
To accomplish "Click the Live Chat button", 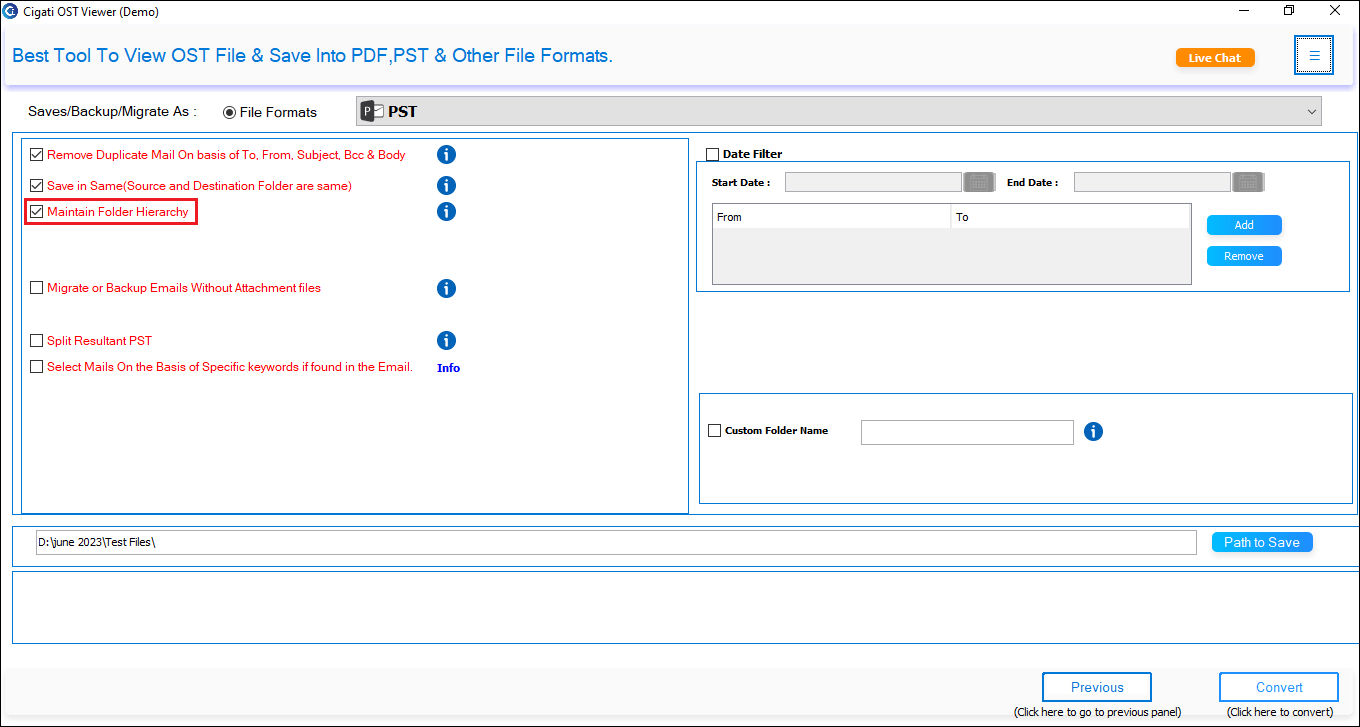I will 1215,58.
